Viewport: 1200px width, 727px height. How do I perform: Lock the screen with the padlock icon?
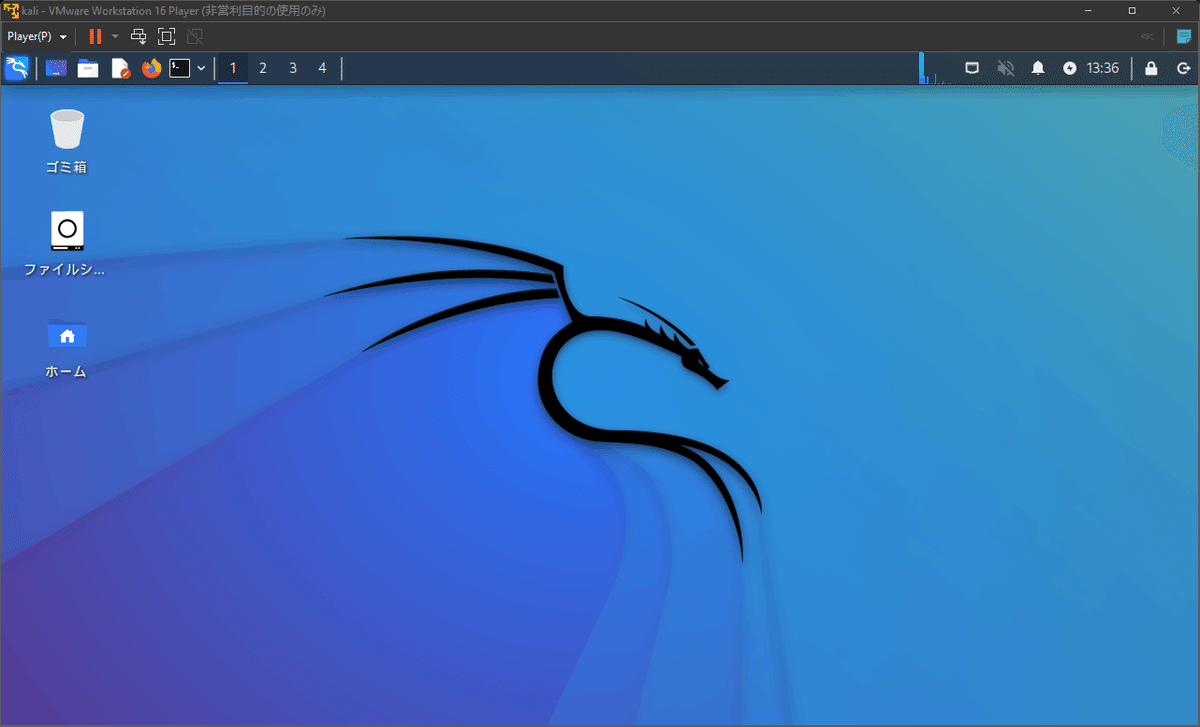click(x=1151, y=68)
